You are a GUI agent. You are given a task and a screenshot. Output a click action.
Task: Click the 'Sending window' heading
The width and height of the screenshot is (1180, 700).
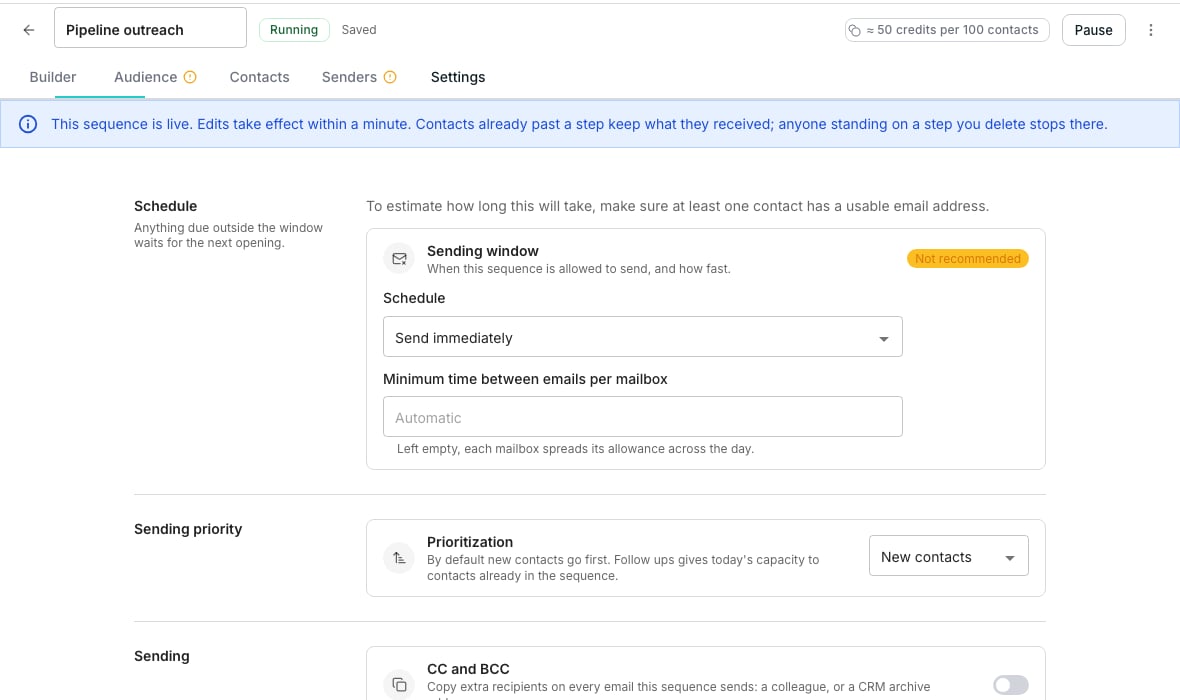coord(482,251)
